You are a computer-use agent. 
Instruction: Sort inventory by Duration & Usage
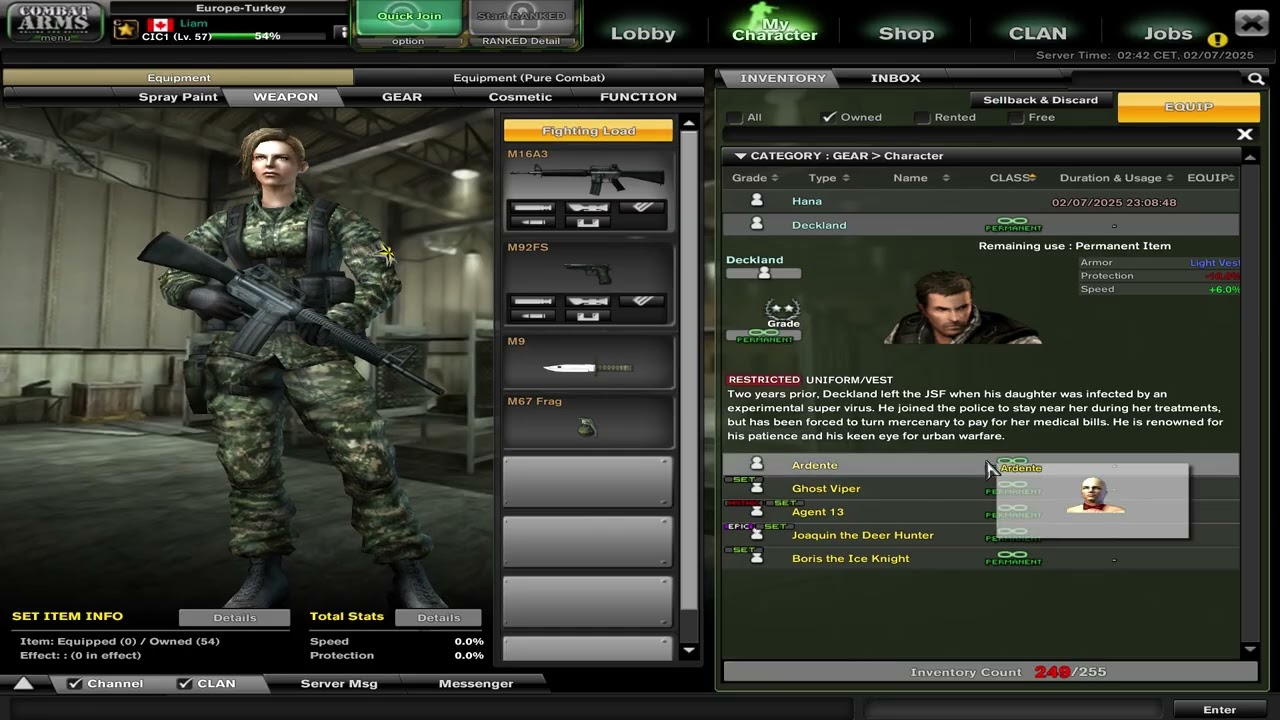(1118, 178)
